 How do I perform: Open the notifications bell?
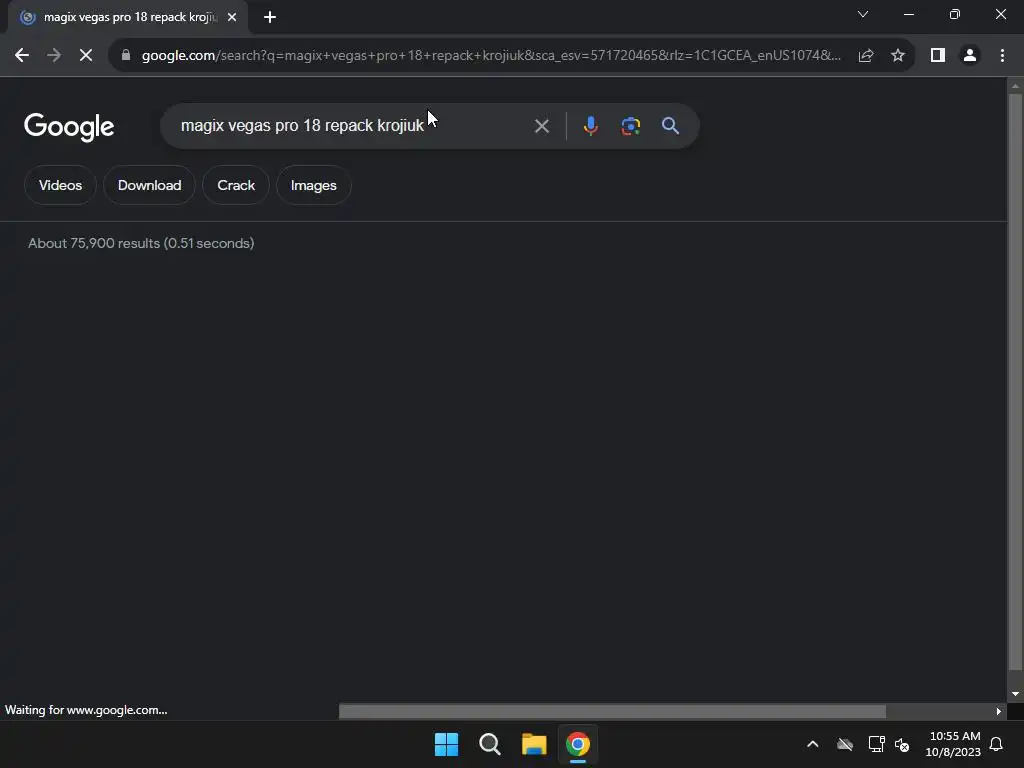(x=997, y=744)
